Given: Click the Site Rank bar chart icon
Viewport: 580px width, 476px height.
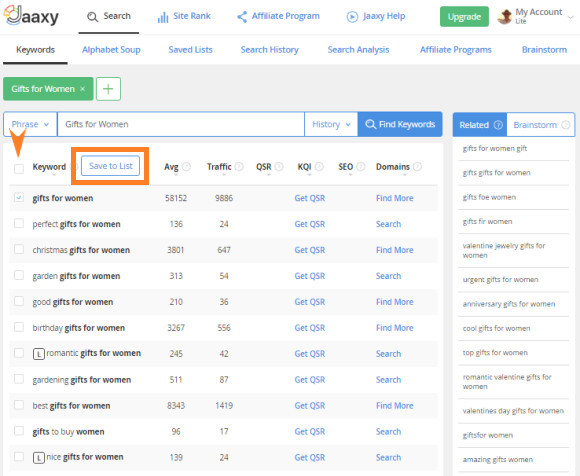Looking at the screenshot, I should (163, 17).
